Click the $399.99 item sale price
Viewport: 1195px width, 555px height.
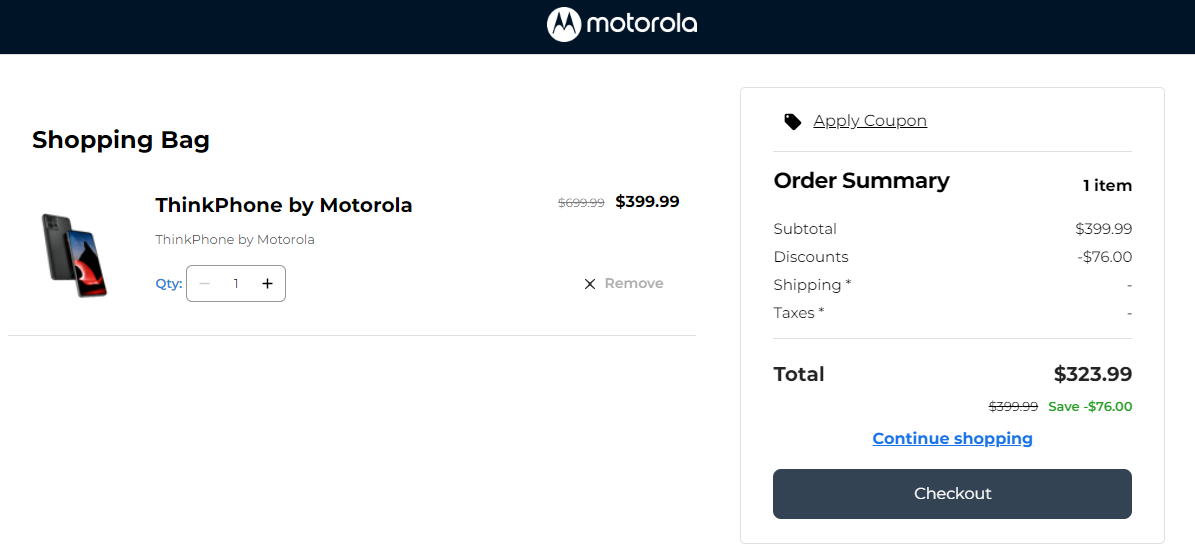[647, 202]
